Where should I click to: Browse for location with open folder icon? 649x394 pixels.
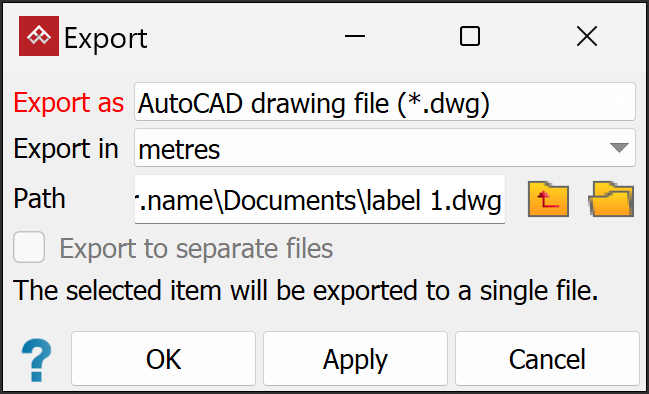point(611,199)
